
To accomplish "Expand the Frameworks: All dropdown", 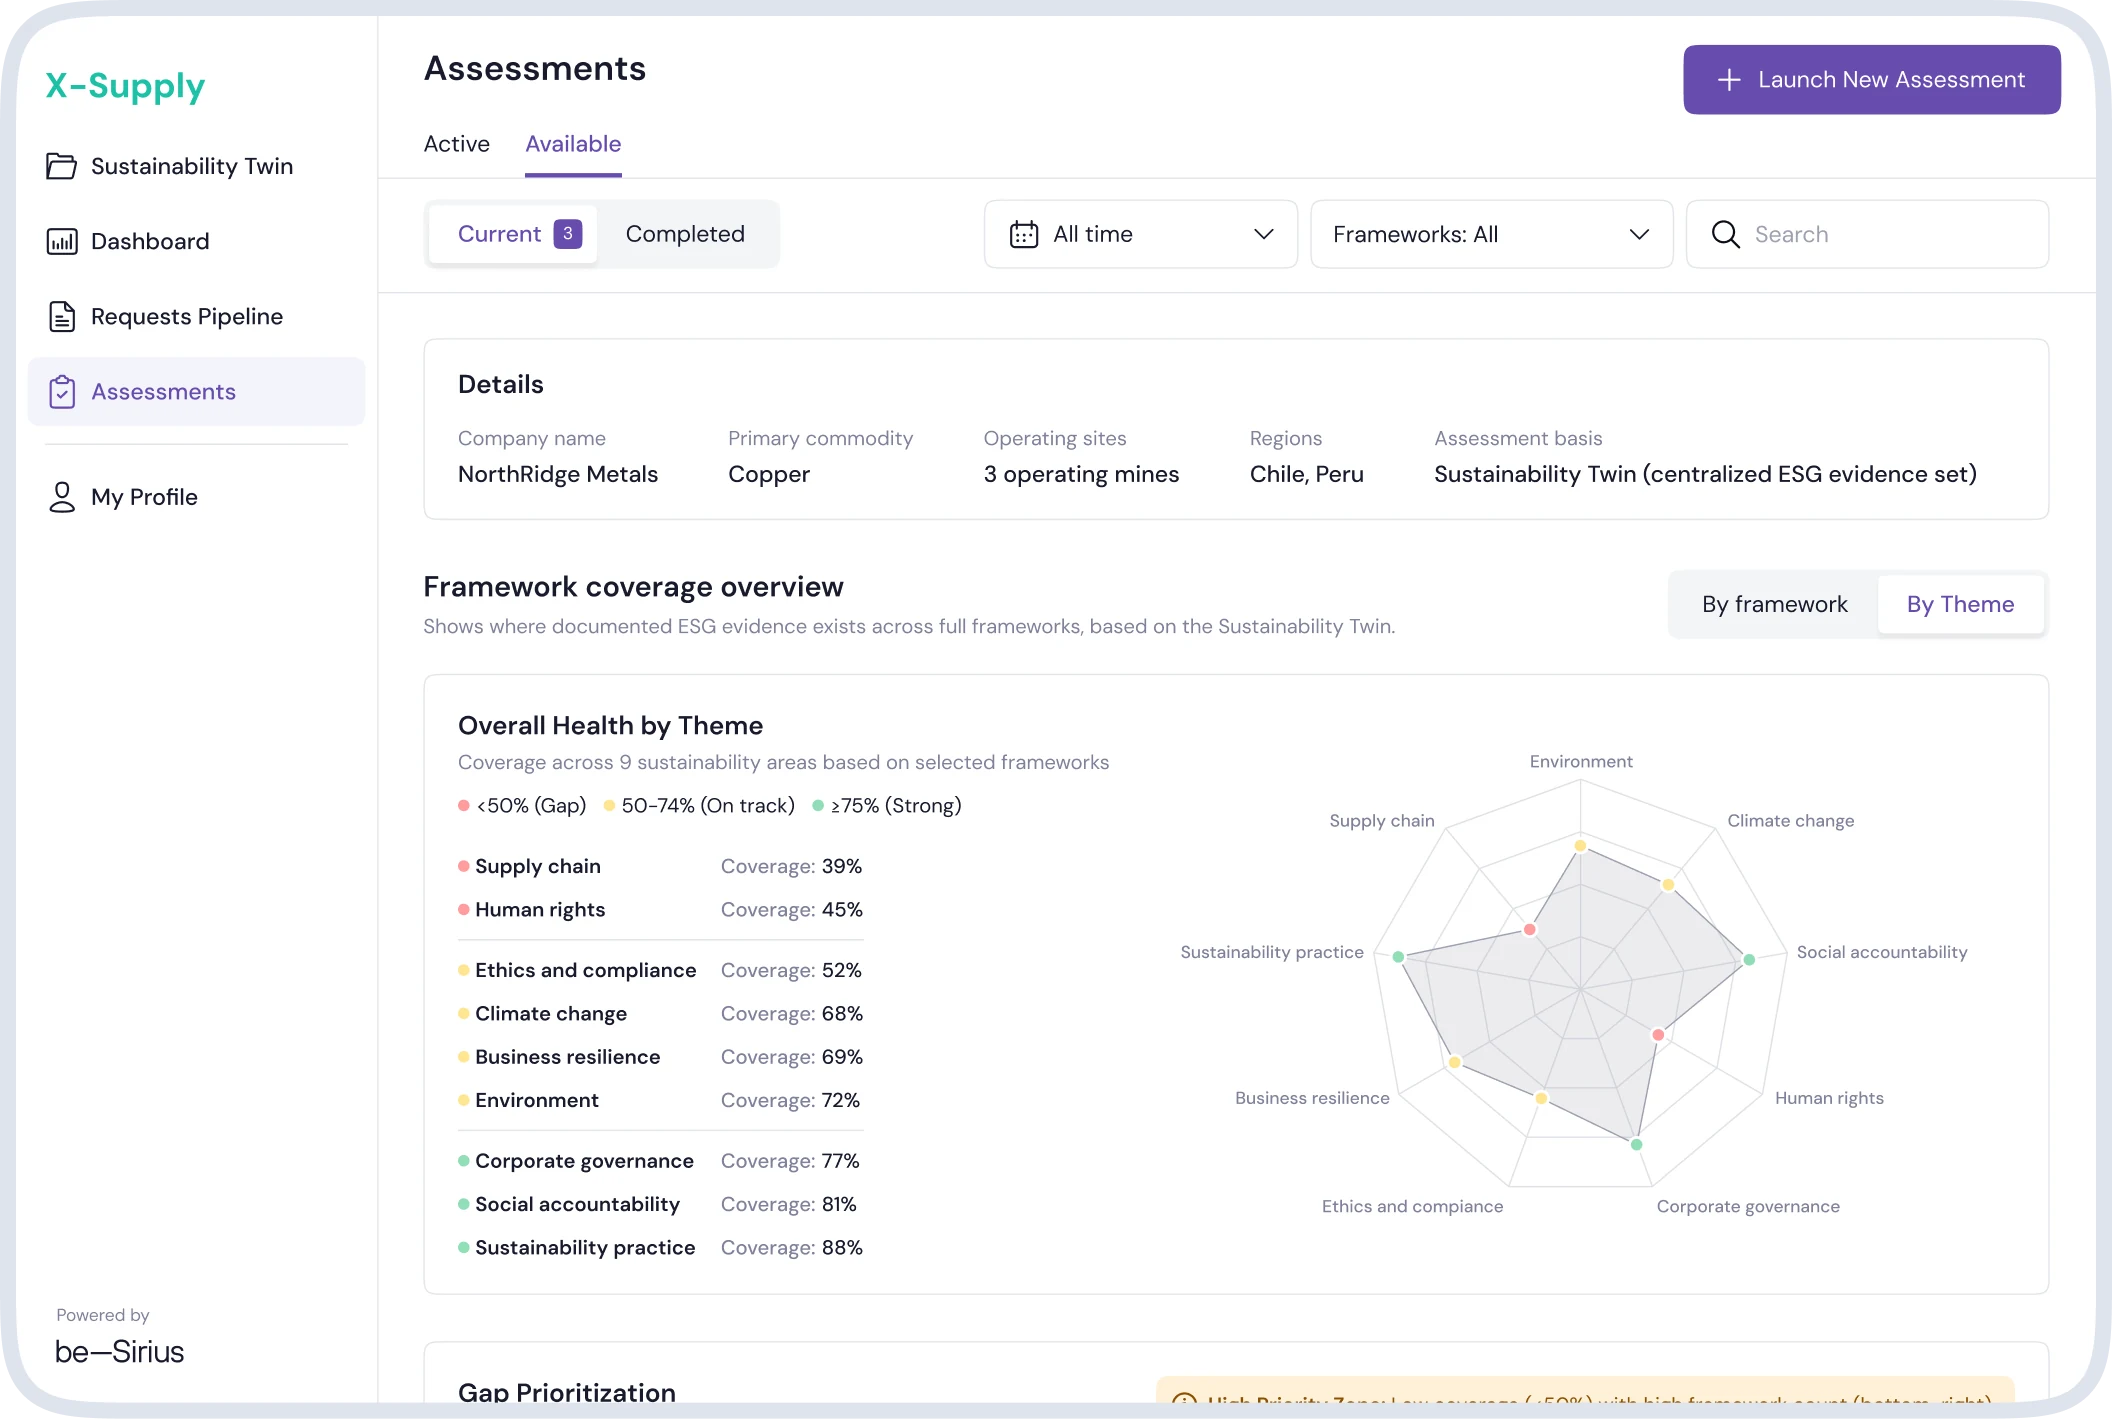I will point(1491,234).
